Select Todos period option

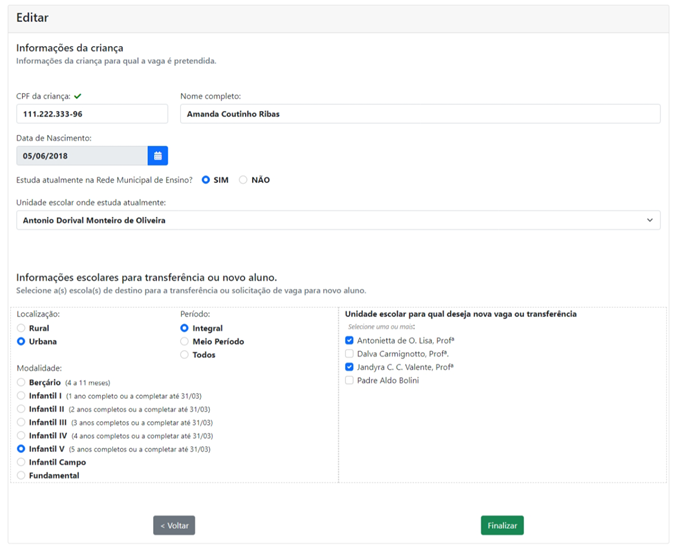click(x=184, y=355)
